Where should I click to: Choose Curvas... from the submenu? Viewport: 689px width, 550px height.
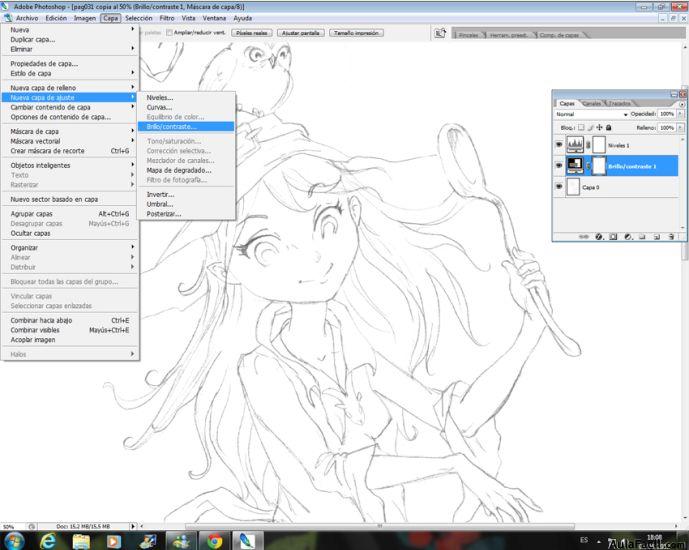click(186, 107)
